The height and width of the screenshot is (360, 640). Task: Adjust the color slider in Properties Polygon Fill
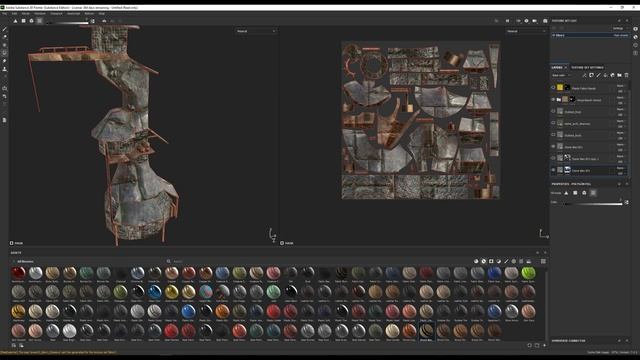tap(593, 204)
